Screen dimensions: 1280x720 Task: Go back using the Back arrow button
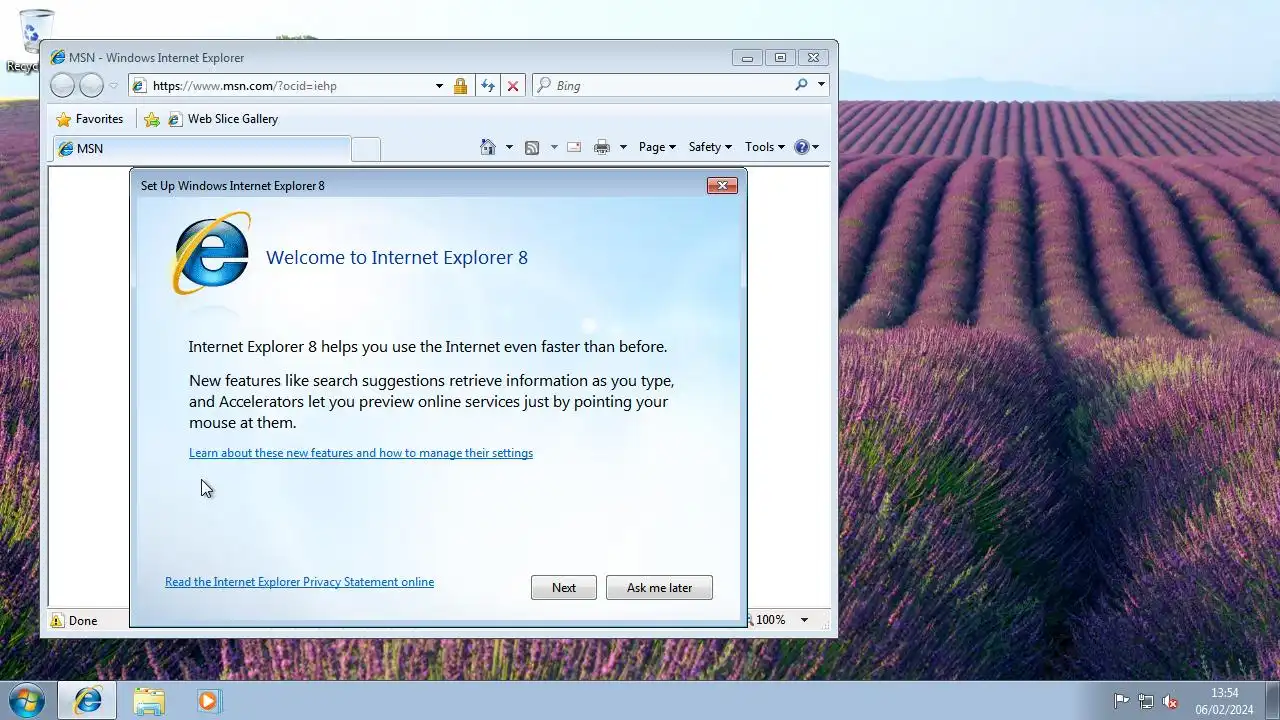pyautogui.click(x=62, y=86)
